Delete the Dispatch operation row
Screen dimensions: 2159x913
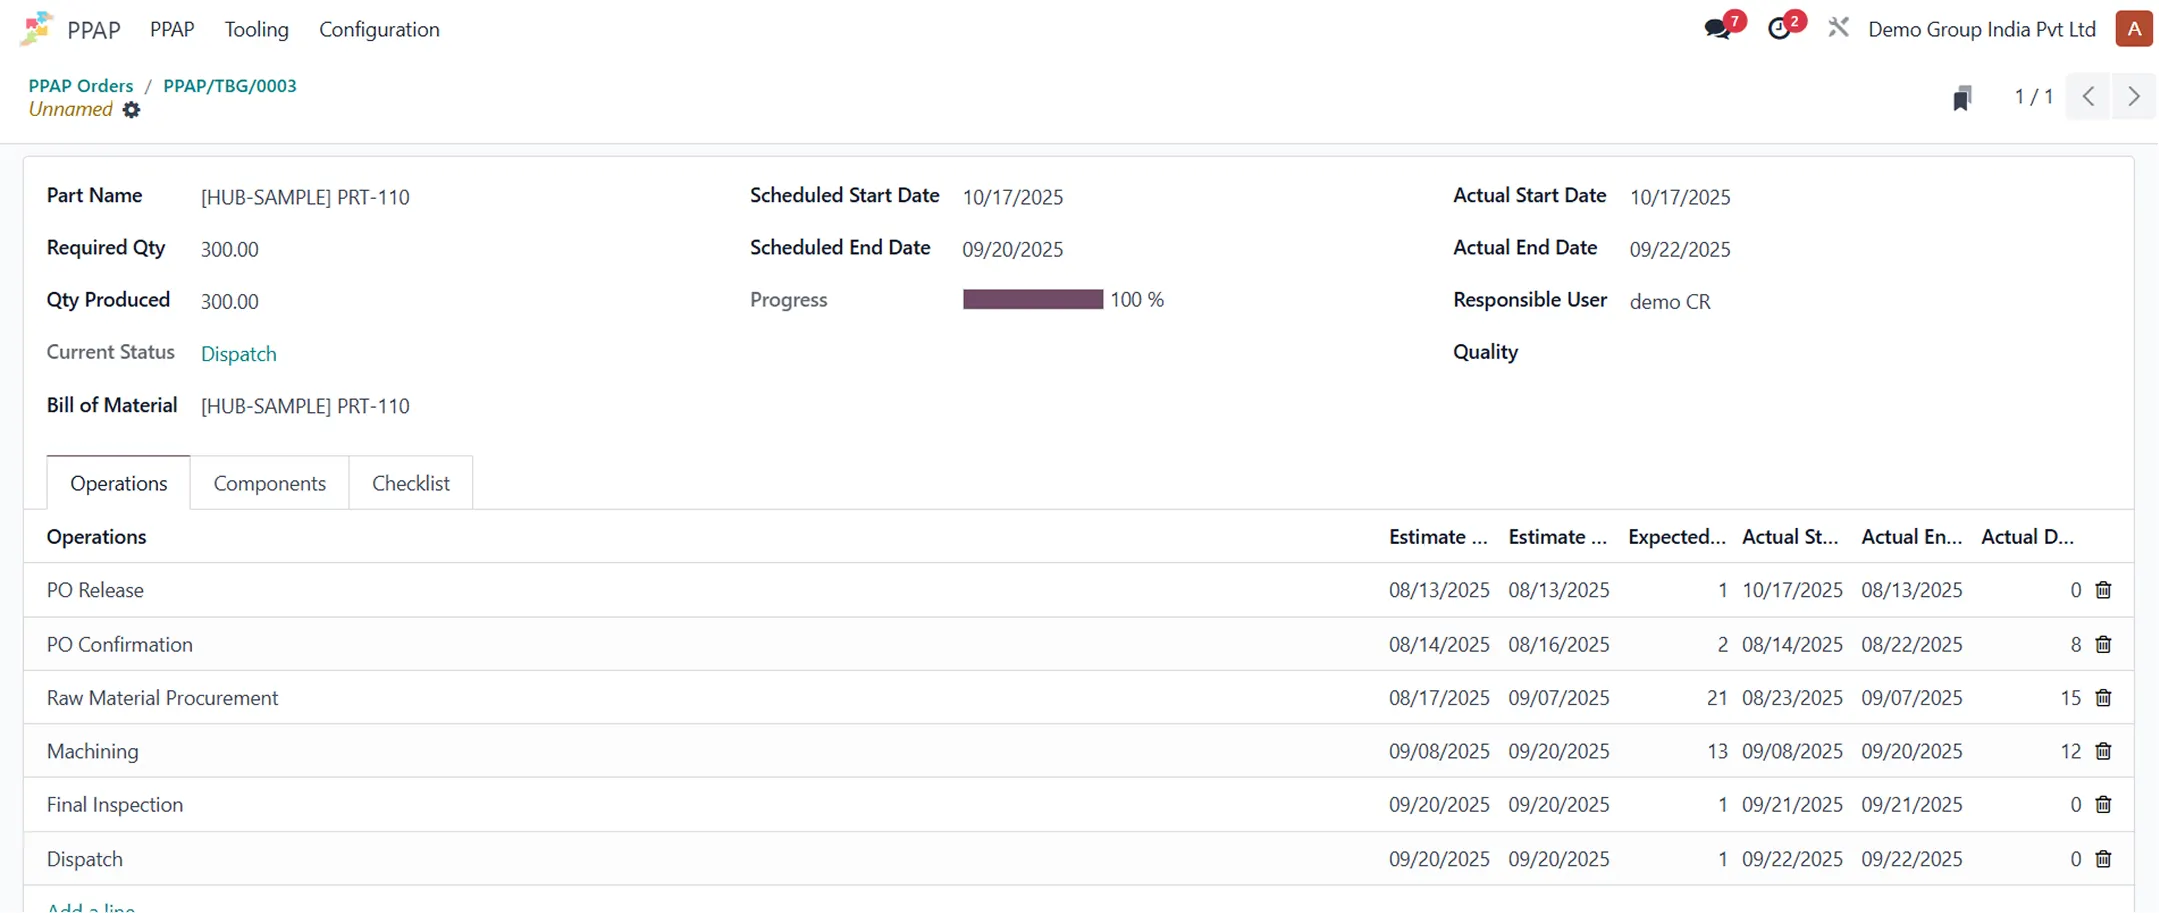[2103, 859]
